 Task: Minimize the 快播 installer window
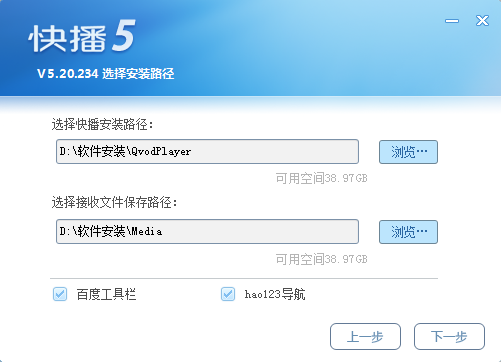[452, 21]
